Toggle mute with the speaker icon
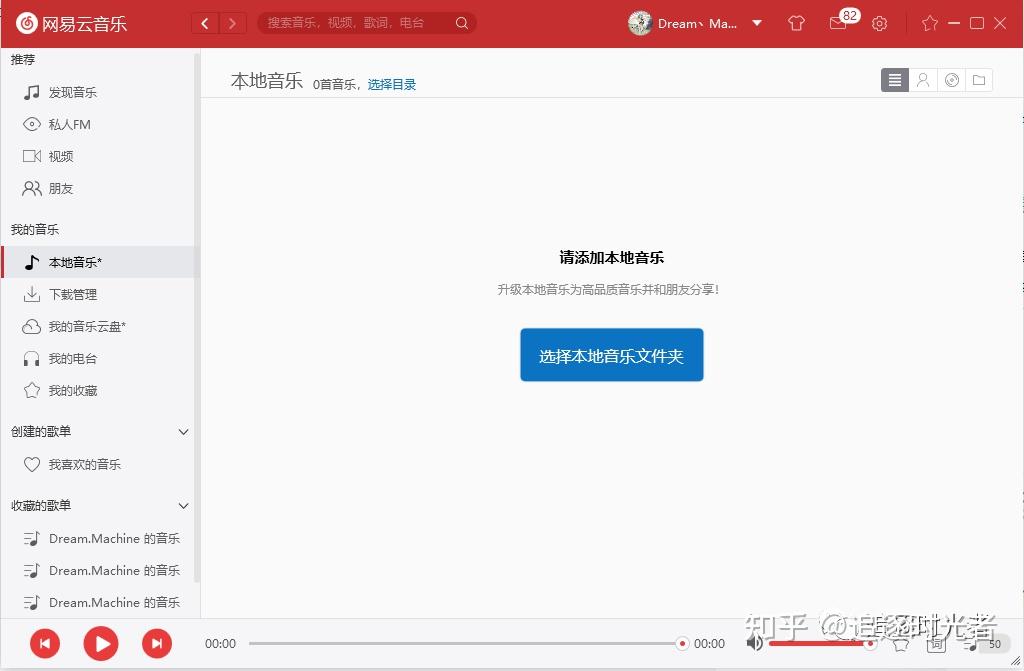This screenshot has height=671, width=1024. coord(756,643)
